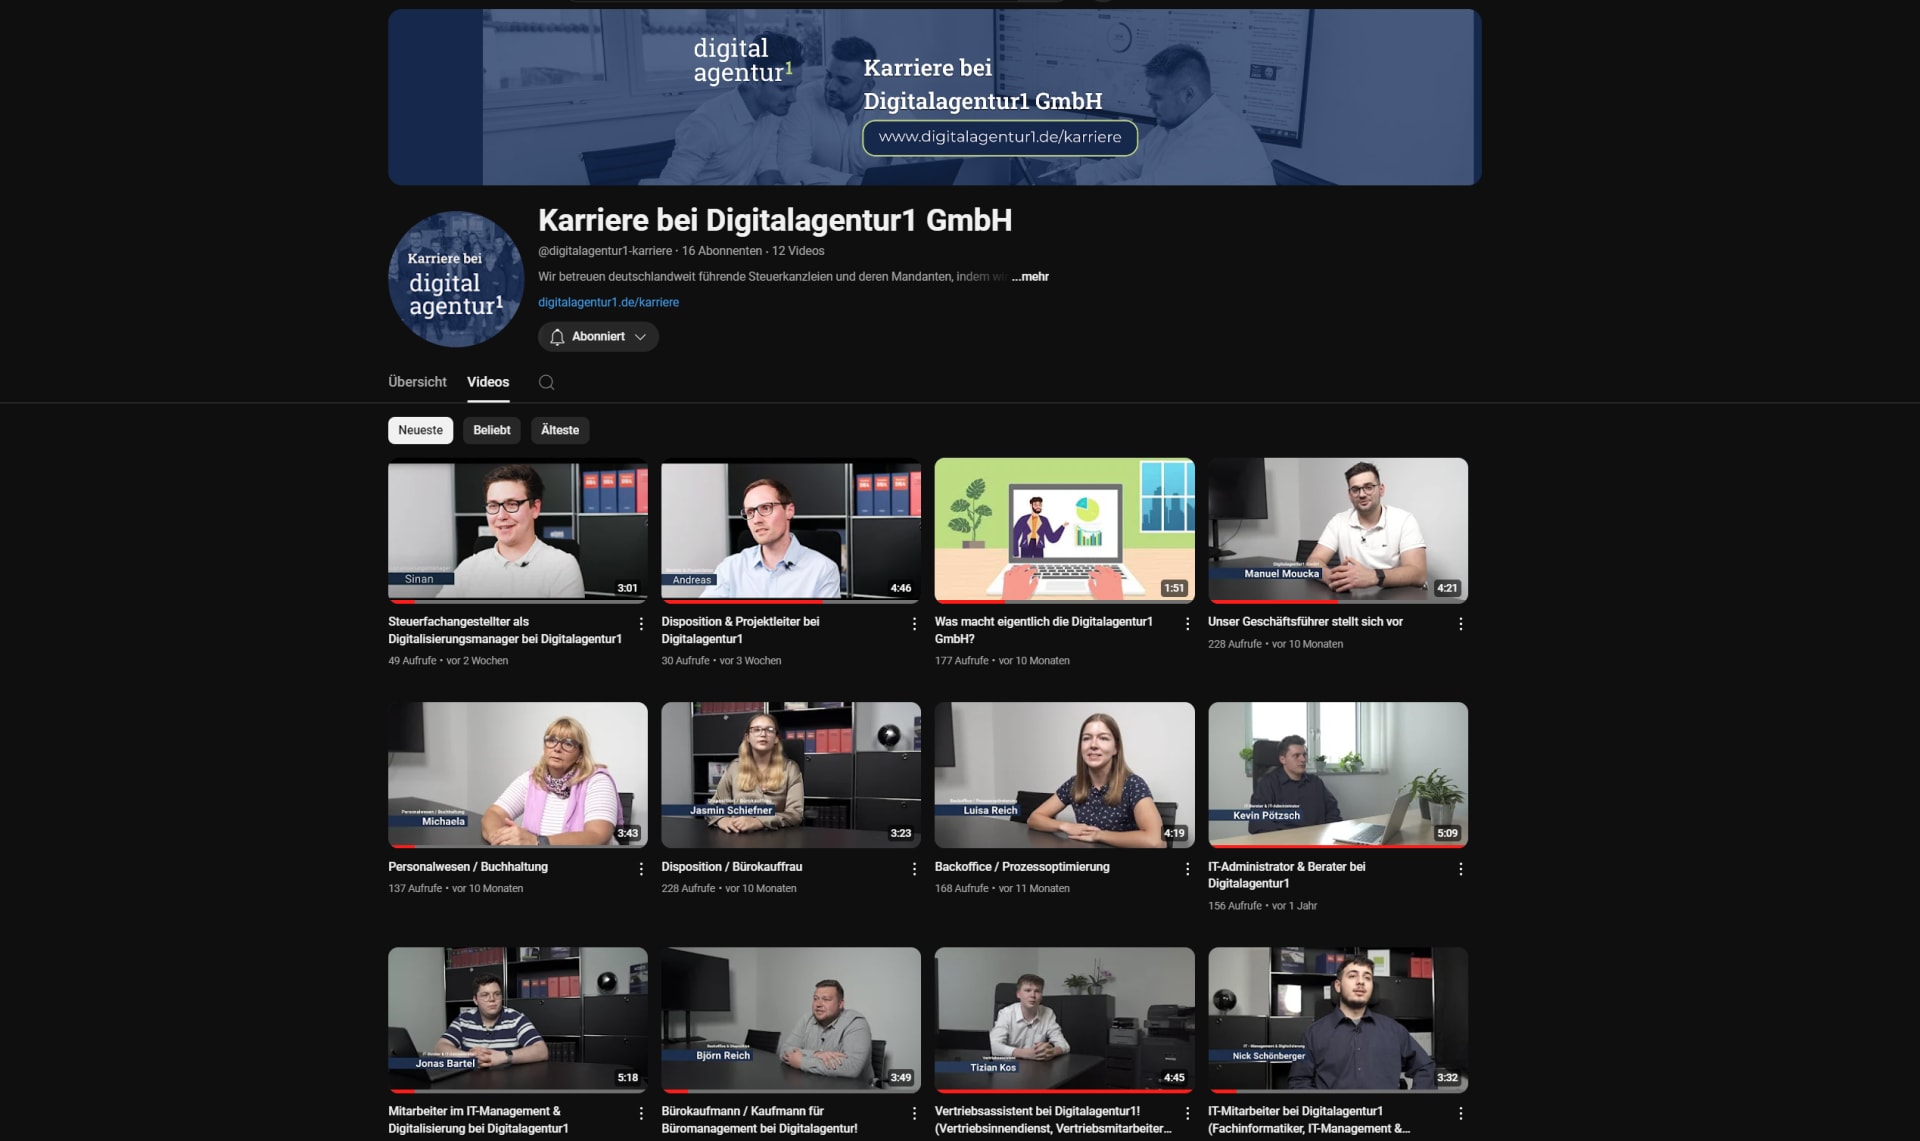Click the channel avatar logo
The height and width of the screenshot is (1141, 1920).
pyautogui.click(x=456, y=279)
